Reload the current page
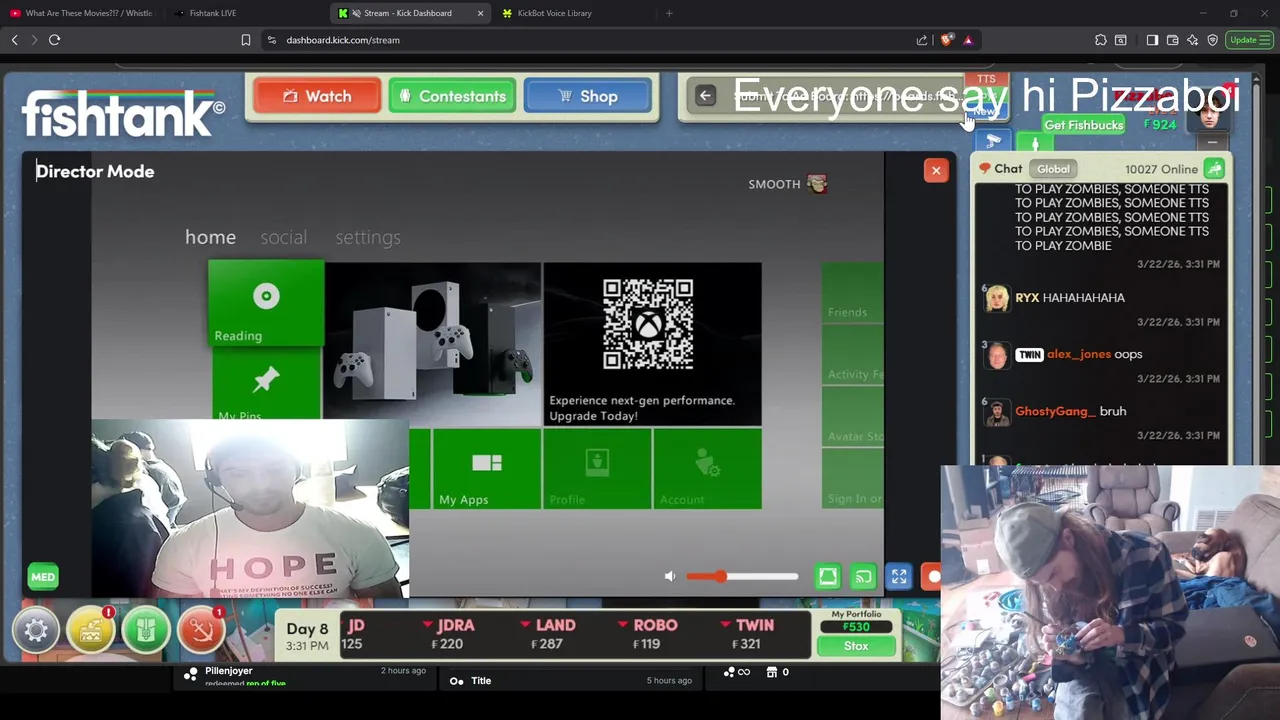This screenshot has height=720, width=1280. pos(55,40)
